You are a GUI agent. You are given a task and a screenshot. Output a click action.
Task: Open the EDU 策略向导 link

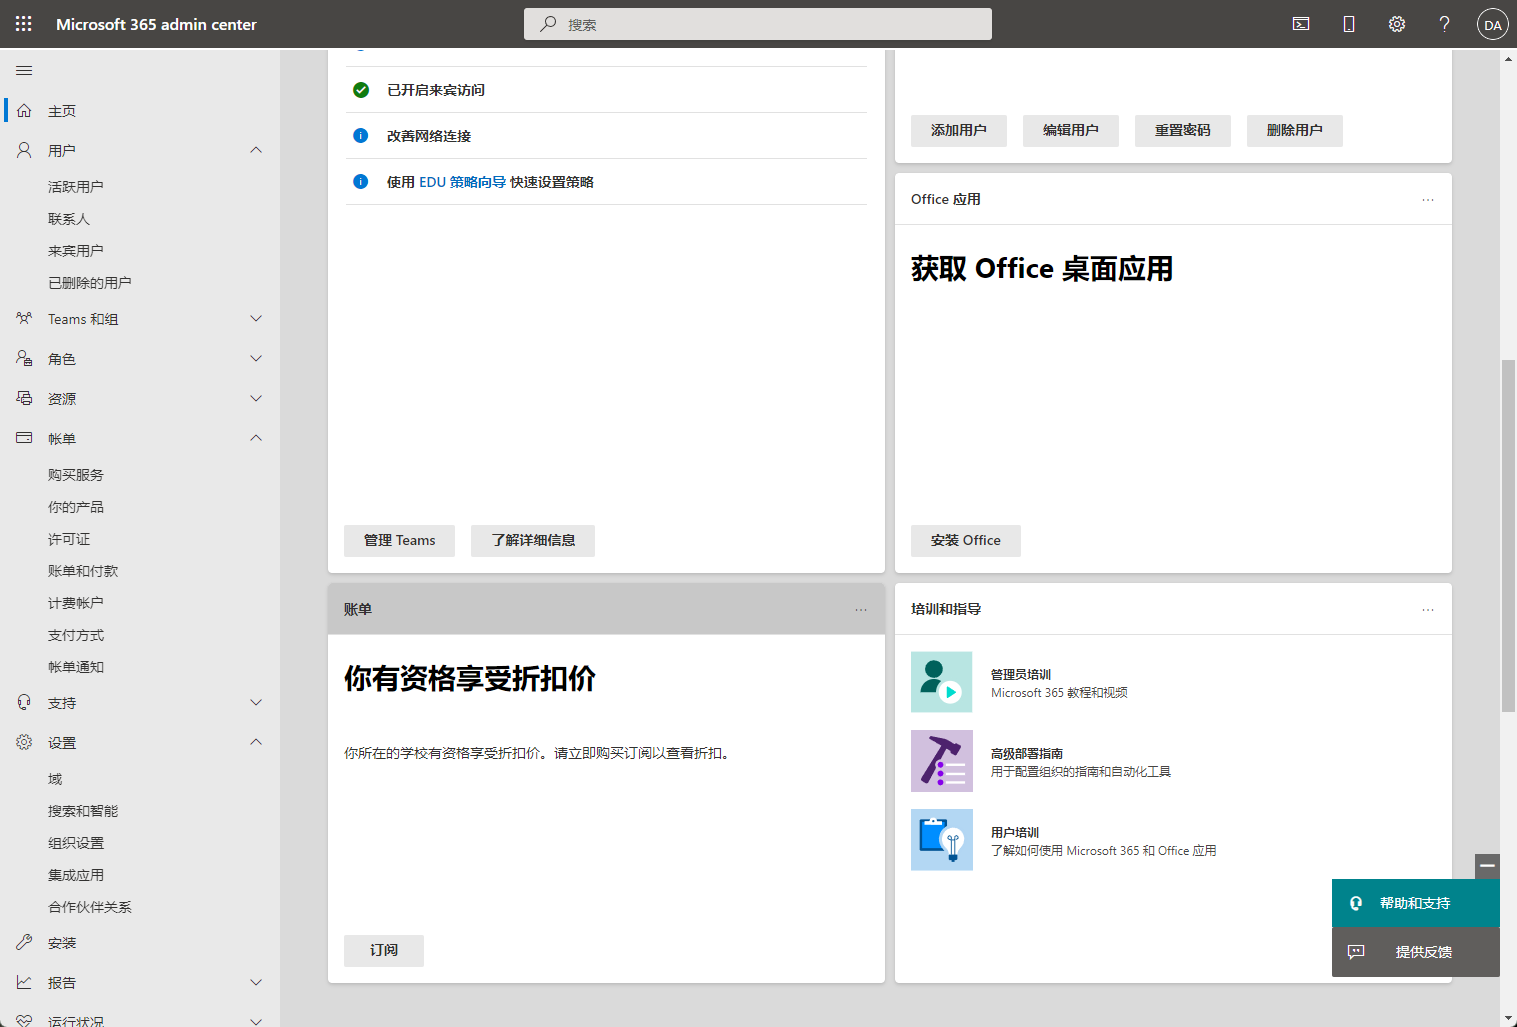click(x=462, y=182)
